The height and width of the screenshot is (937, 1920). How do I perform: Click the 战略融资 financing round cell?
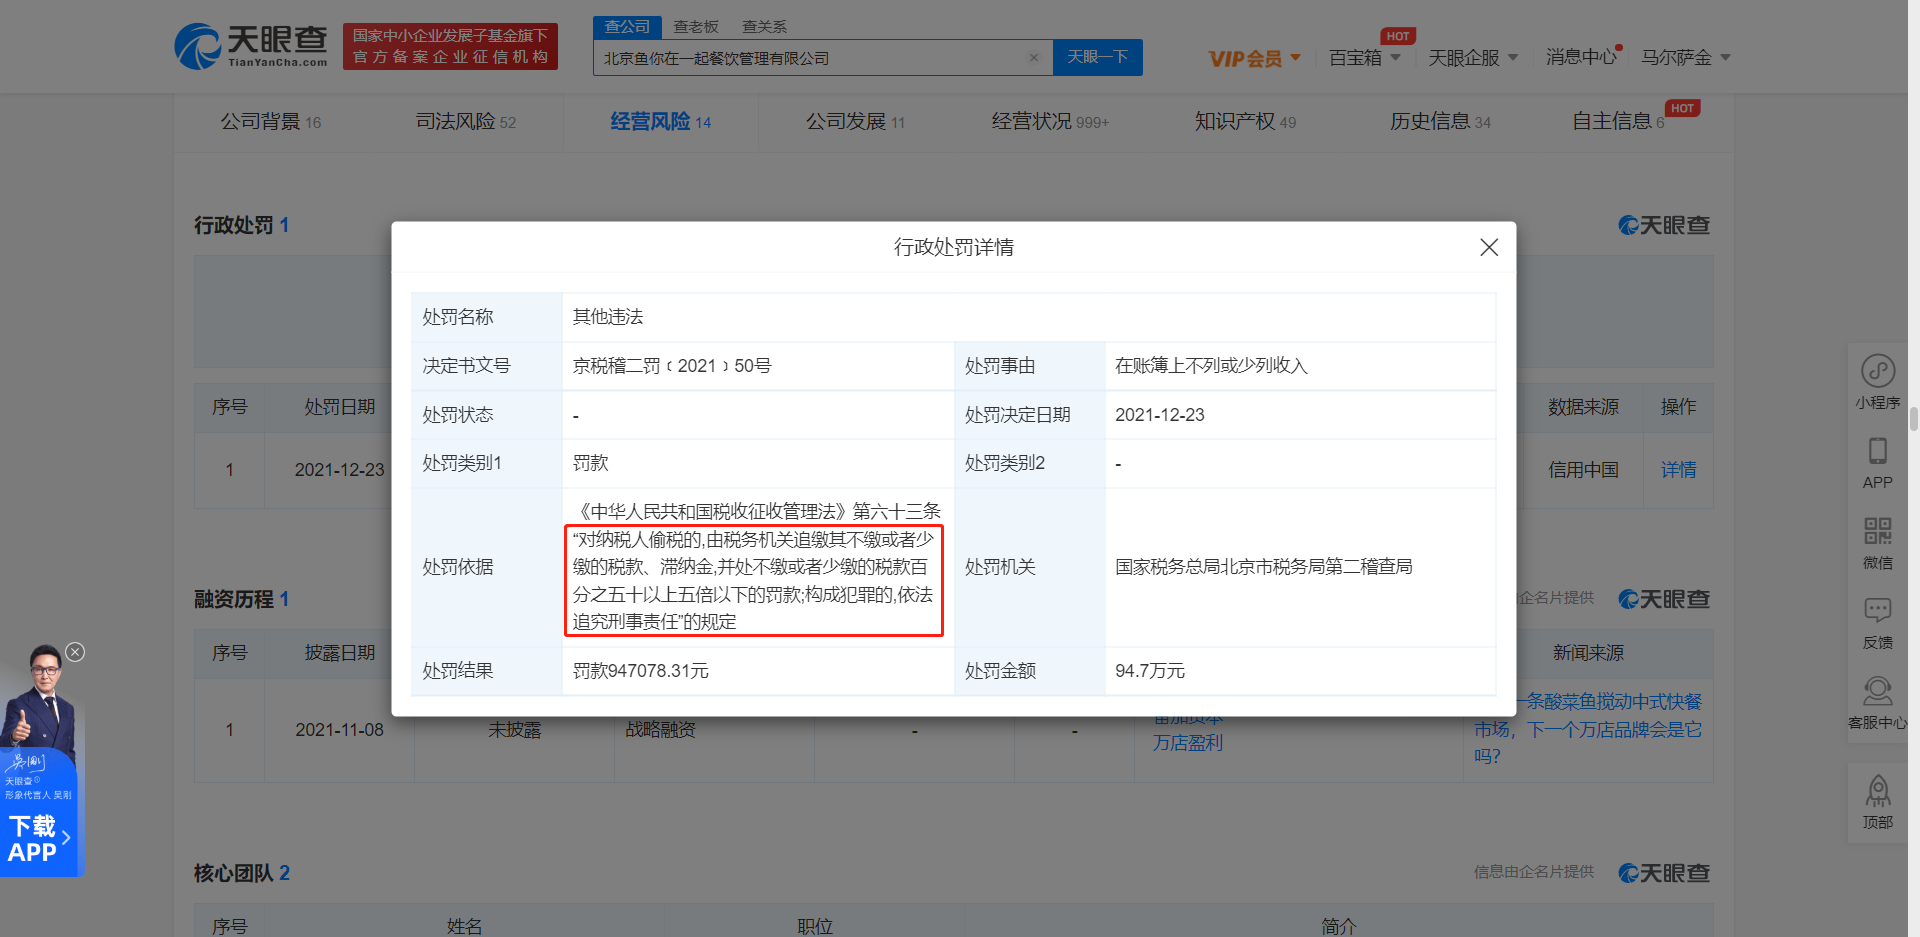click(660, 730)
